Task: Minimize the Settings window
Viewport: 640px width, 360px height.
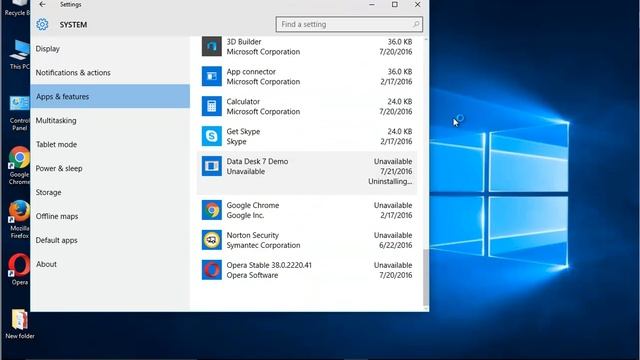Action: tap(371, 4)
